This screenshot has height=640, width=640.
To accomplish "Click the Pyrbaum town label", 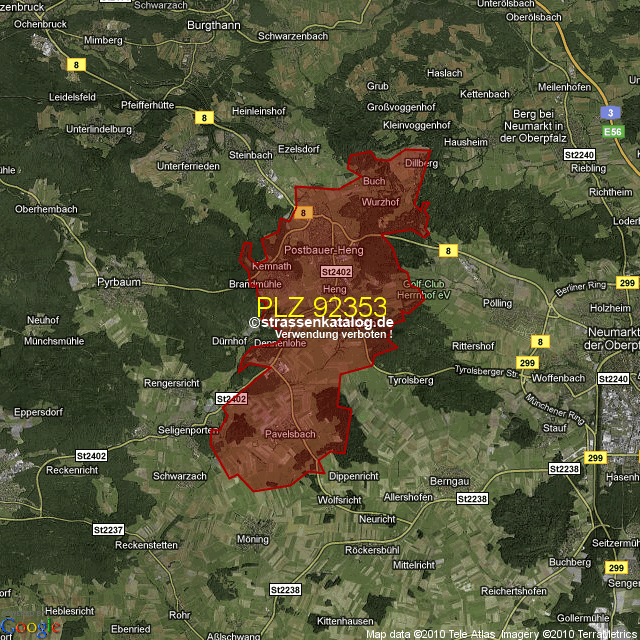I will tap(118, 283).
